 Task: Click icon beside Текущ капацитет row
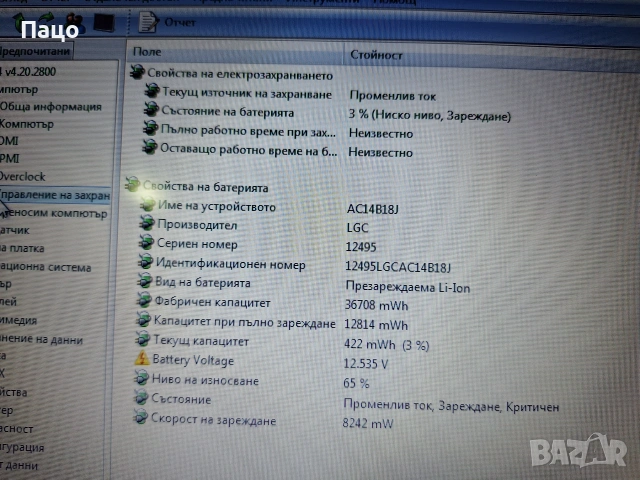[x=143, y=338]
